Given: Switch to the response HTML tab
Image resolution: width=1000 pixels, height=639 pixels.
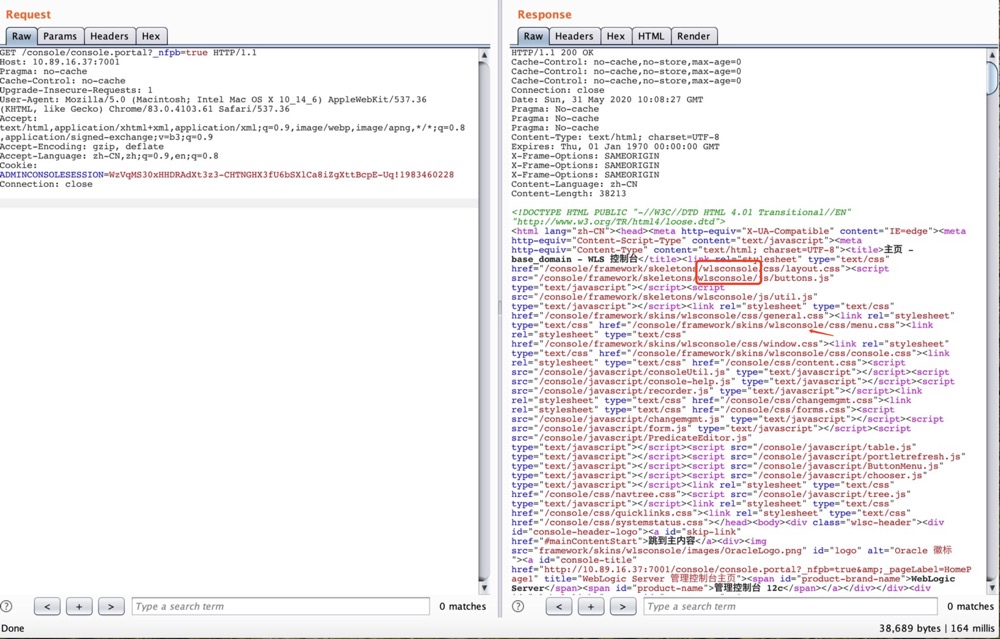Looking at the screenshot, I should coord(651,36).
